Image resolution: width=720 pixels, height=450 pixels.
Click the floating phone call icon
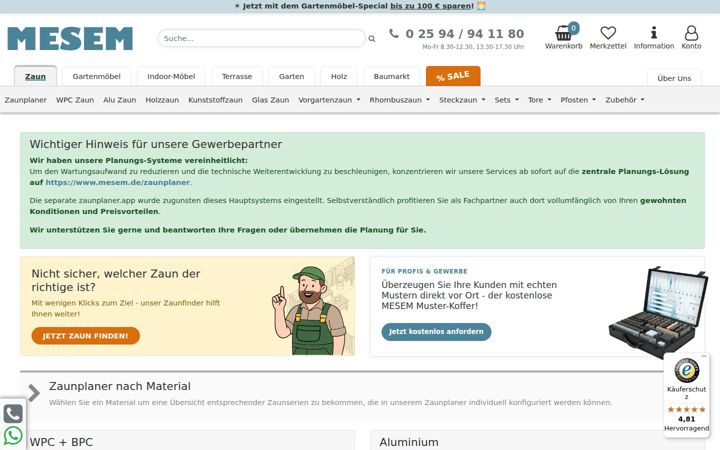[13, 414]
